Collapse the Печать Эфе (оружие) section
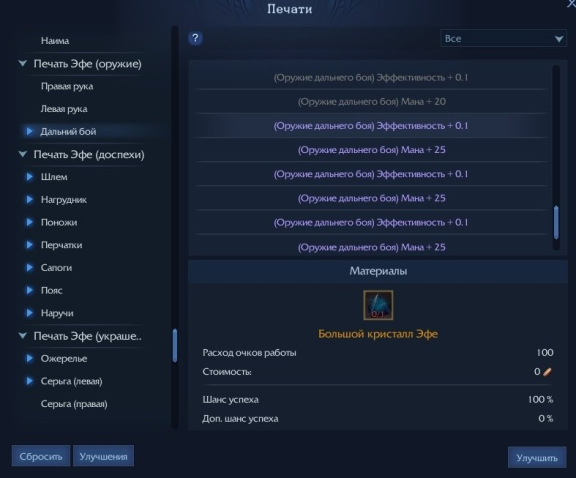Screen dimensions: 576x478 (x=22, y=64)
